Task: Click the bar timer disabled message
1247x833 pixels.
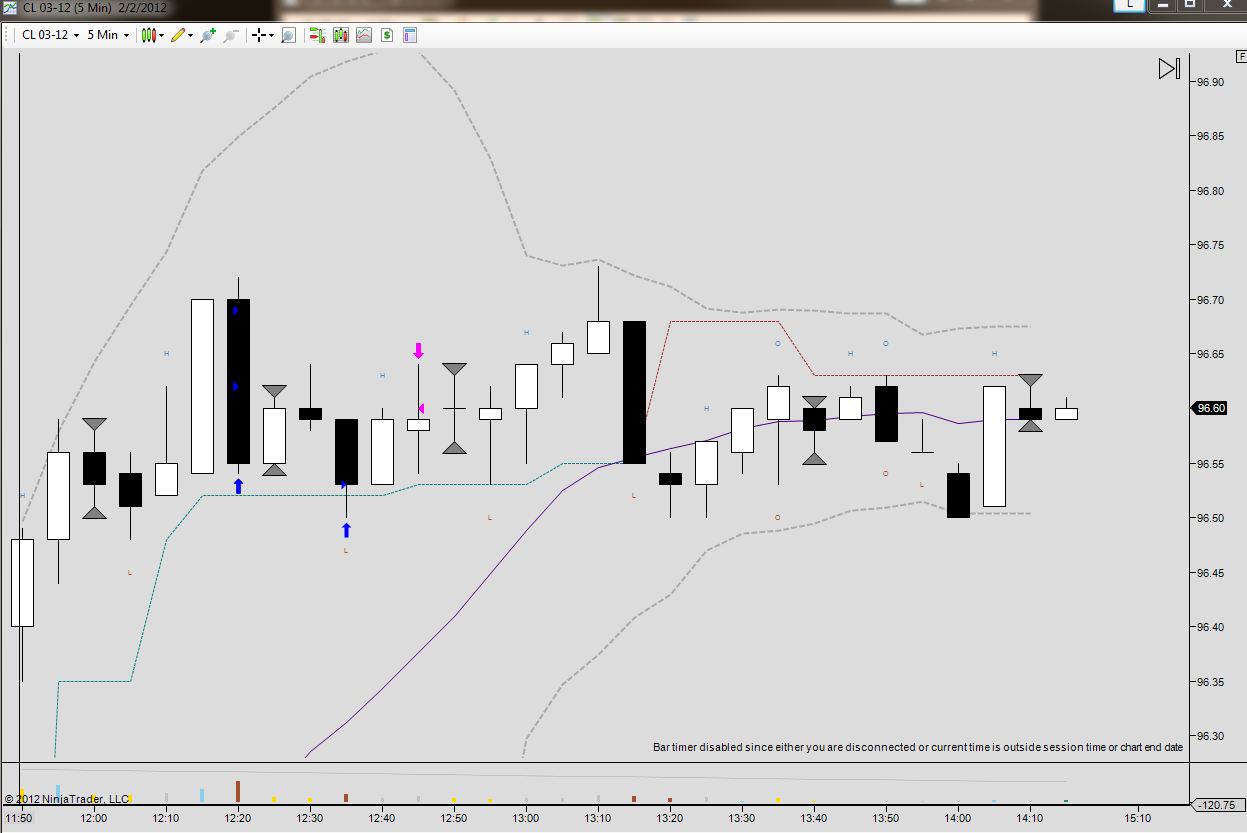Action: (x=918, y=747)
